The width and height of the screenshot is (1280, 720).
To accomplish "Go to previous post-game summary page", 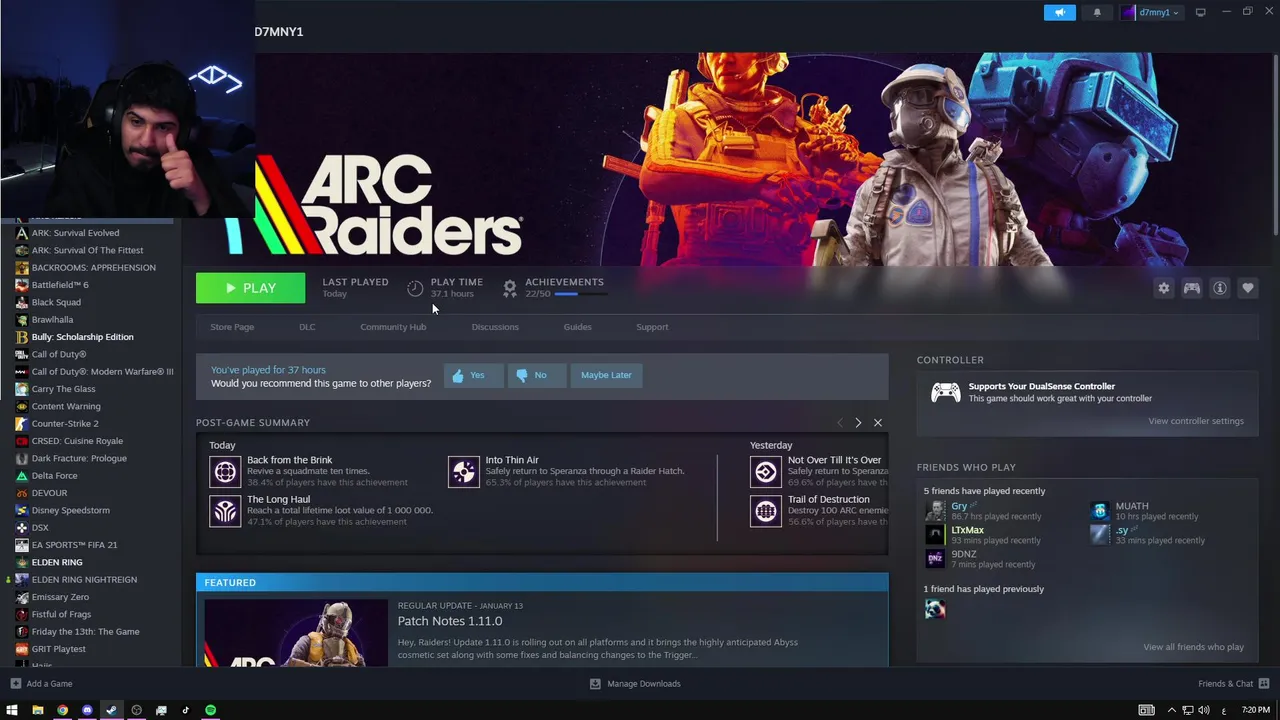I will pyautogui.click(x=839, y=423).
